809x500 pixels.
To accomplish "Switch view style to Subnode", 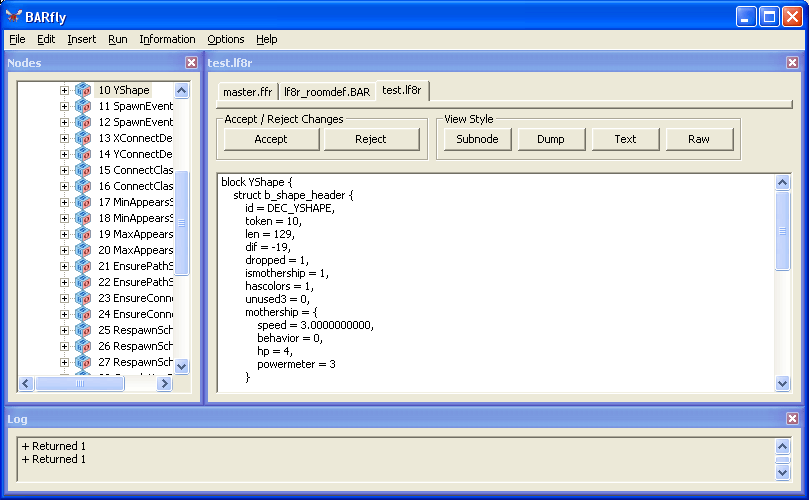I will 477,139.
